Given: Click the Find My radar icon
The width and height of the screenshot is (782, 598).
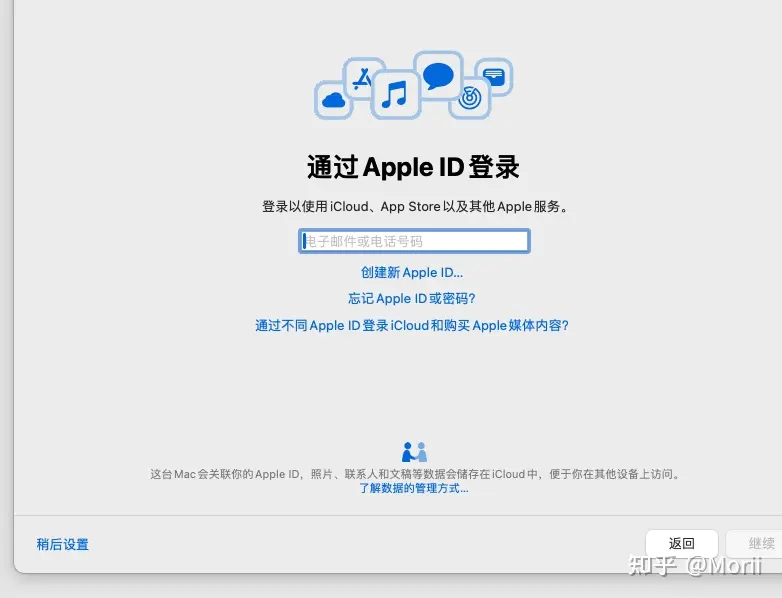Looking at the screenshot, I should (x=470, y=98).
